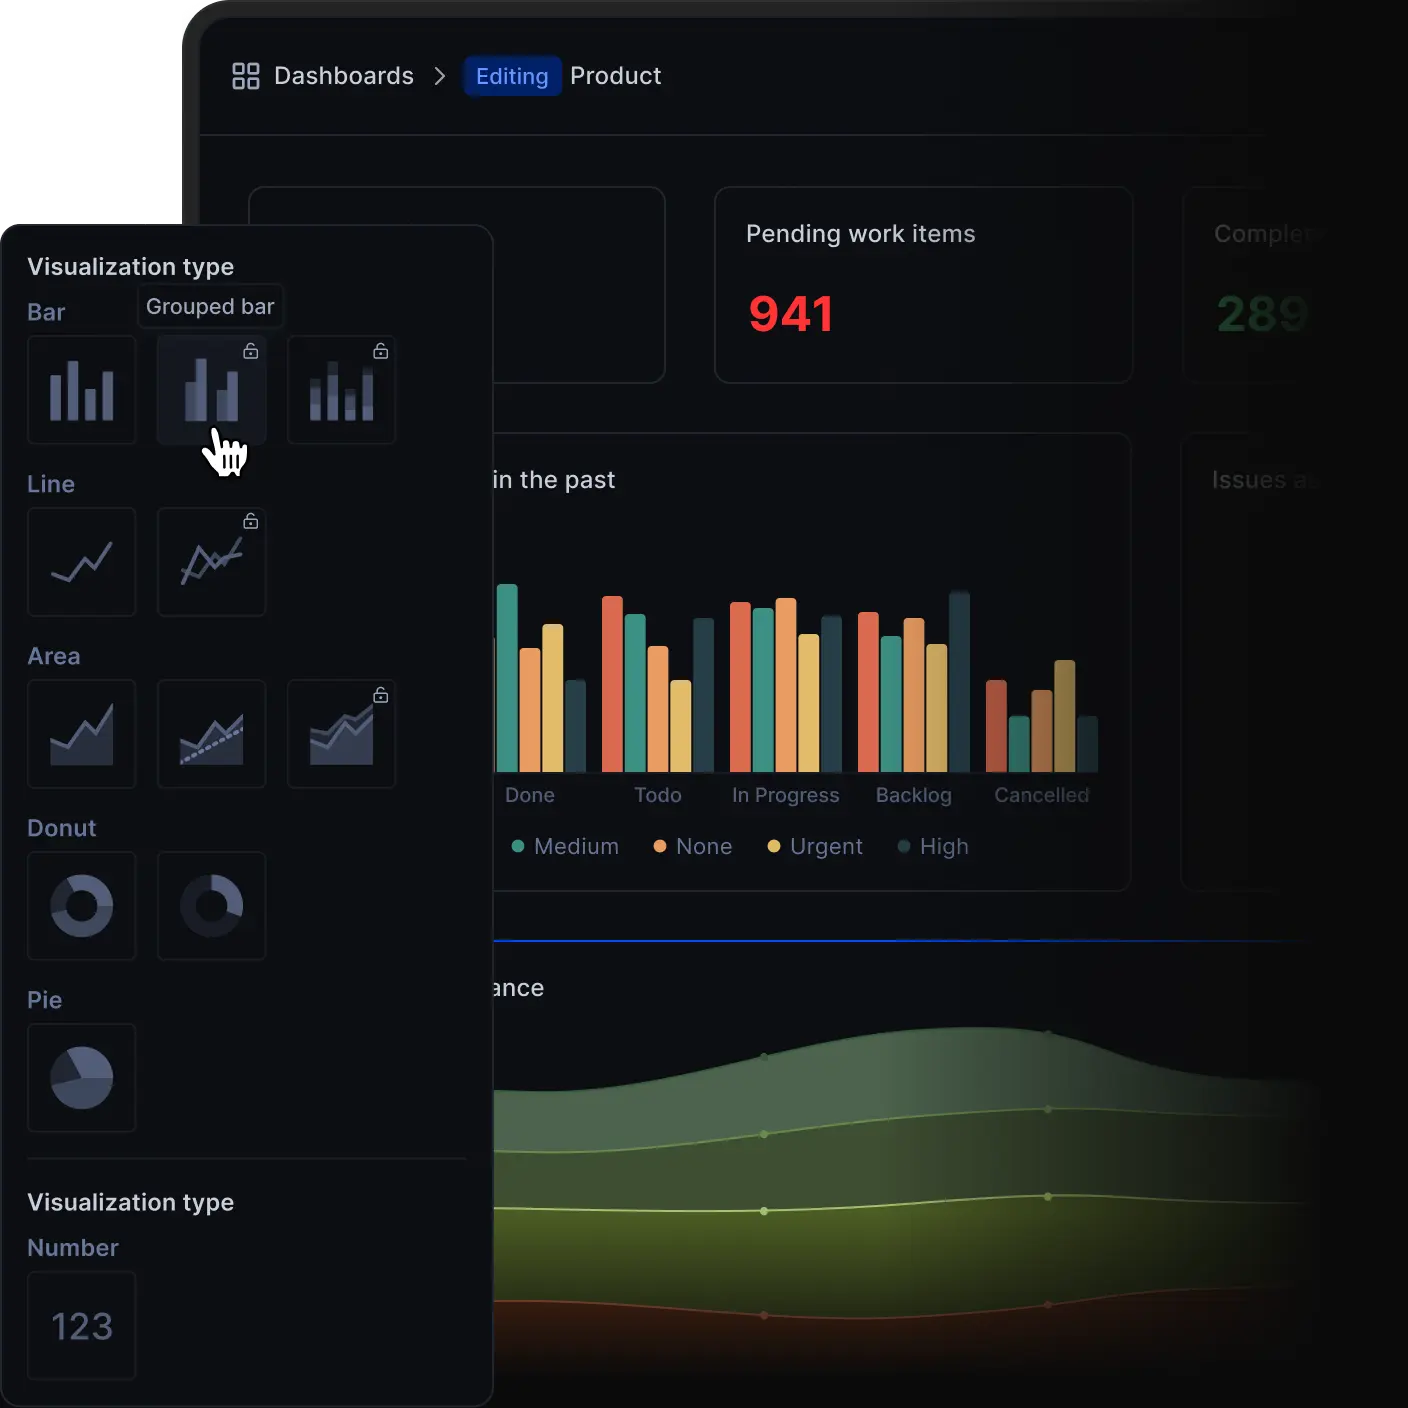This screenshot has height=1408, width=1408.
Task: Choose the second donut chart style
Action: pyautogui.click(x=212, y=906)
